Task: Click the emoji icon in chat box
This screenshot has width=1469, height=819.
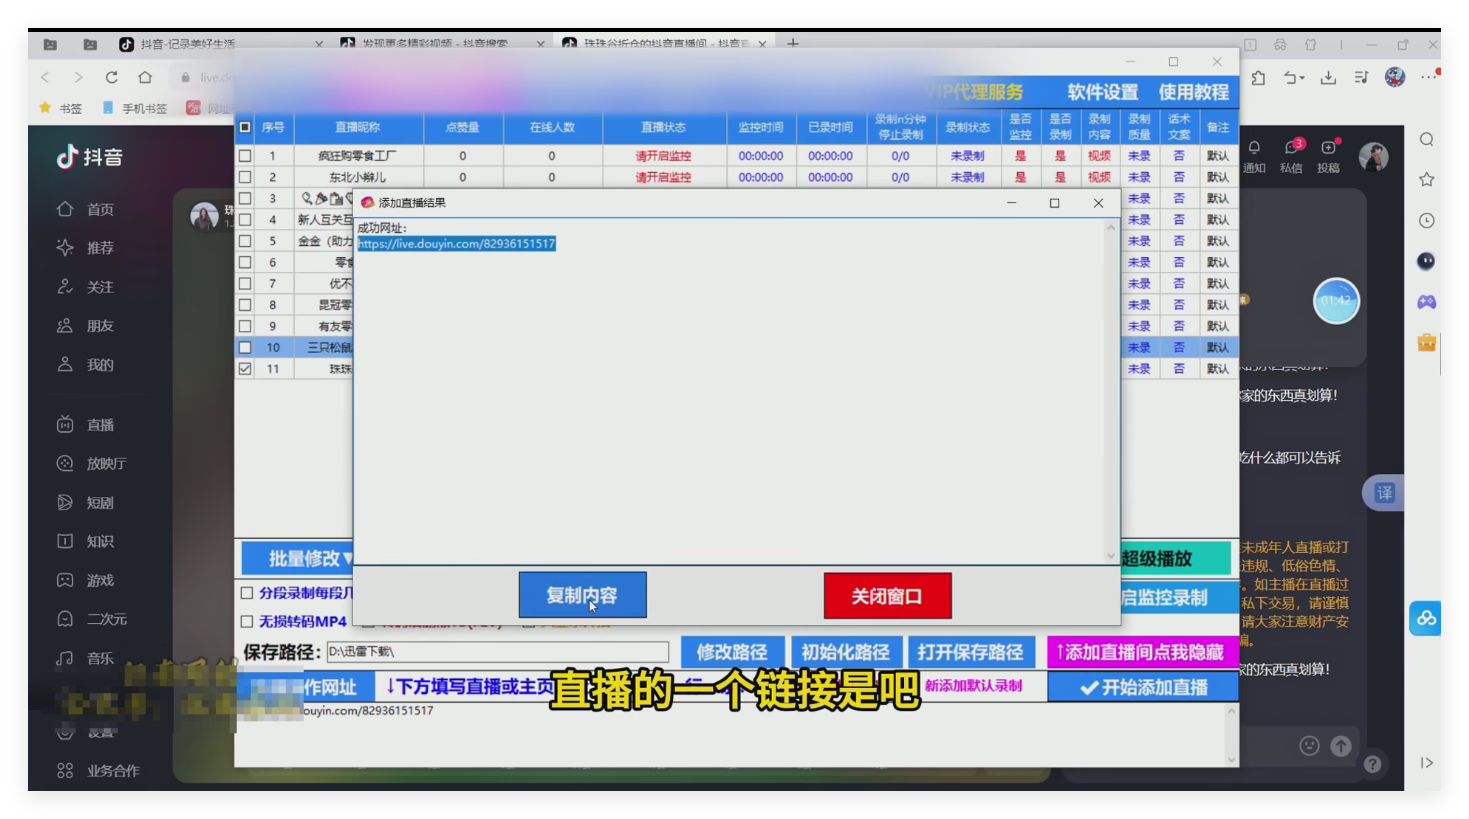Action: point(1309,746)
